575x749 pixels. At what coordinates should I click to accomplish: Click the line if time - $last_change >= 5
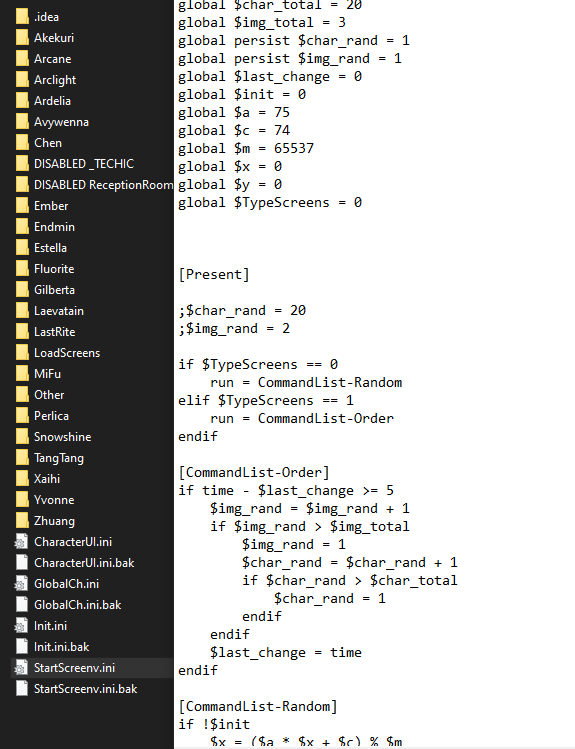[x=286, y=491]
